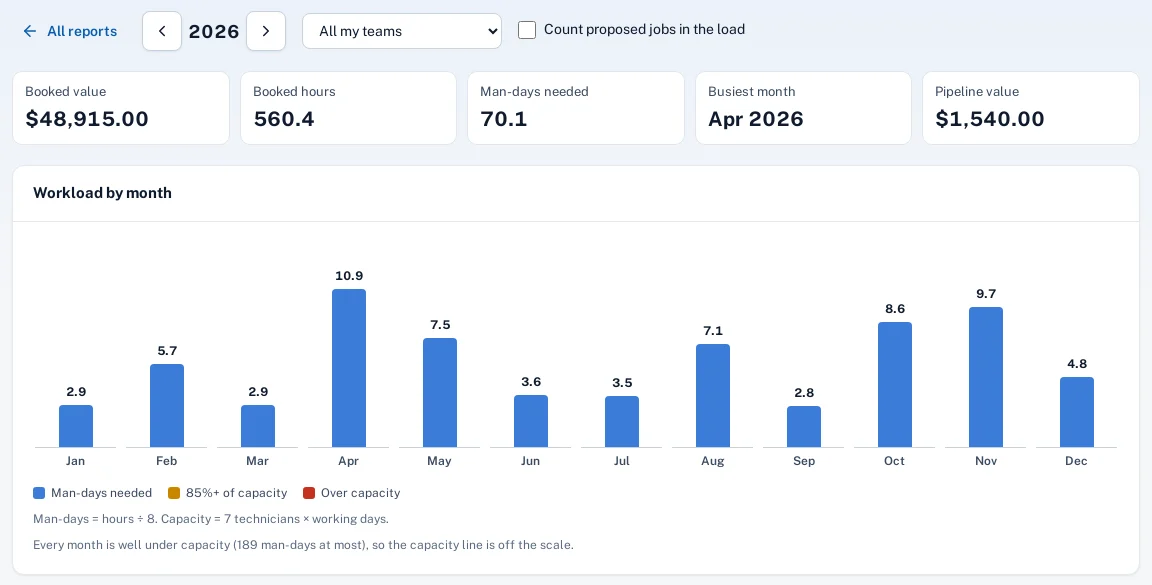Click the $48,915.00 booked value figure

(x=87, y=119)
